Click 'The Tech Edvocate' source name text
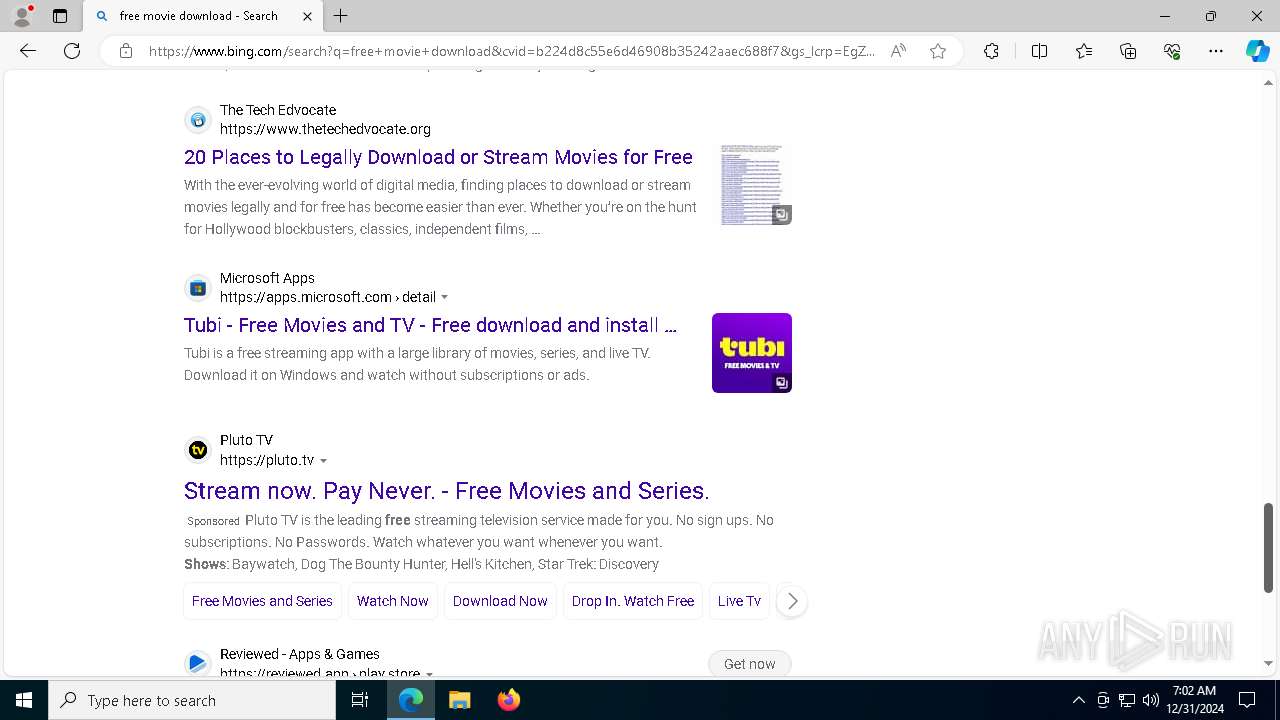Screen dimensions: 1280x720 pos(278,110)
